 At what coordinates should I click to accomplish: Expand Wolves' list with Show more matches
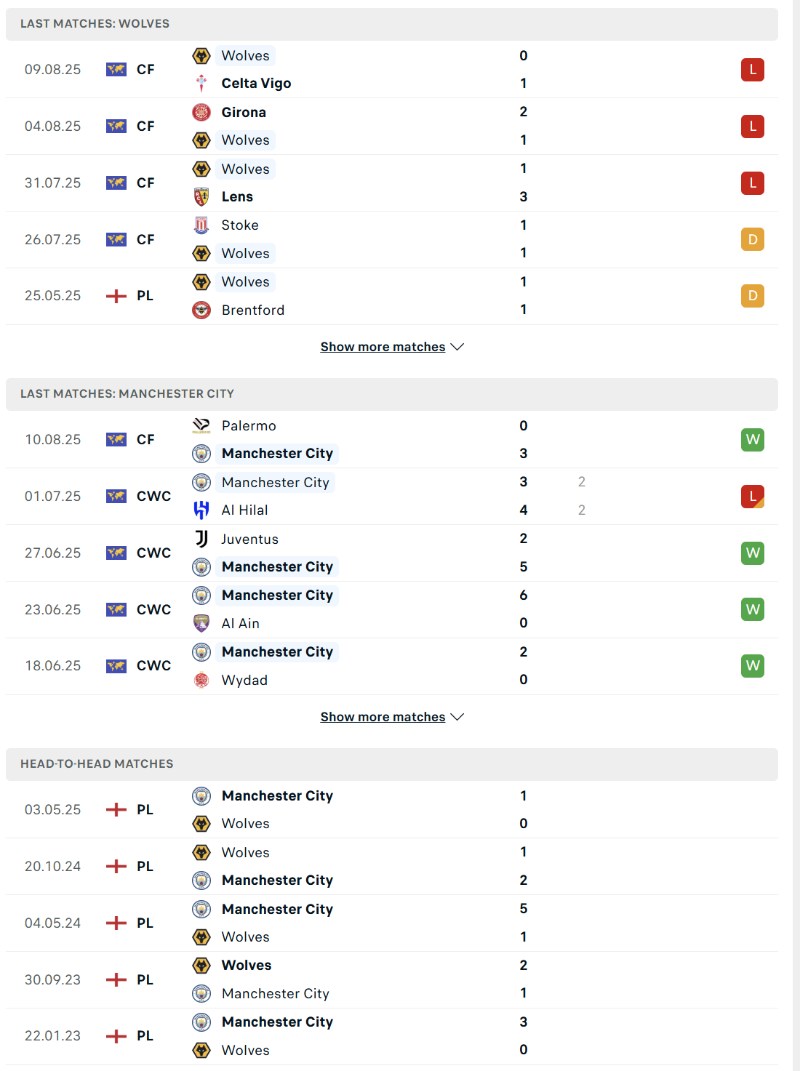point(392,347)
